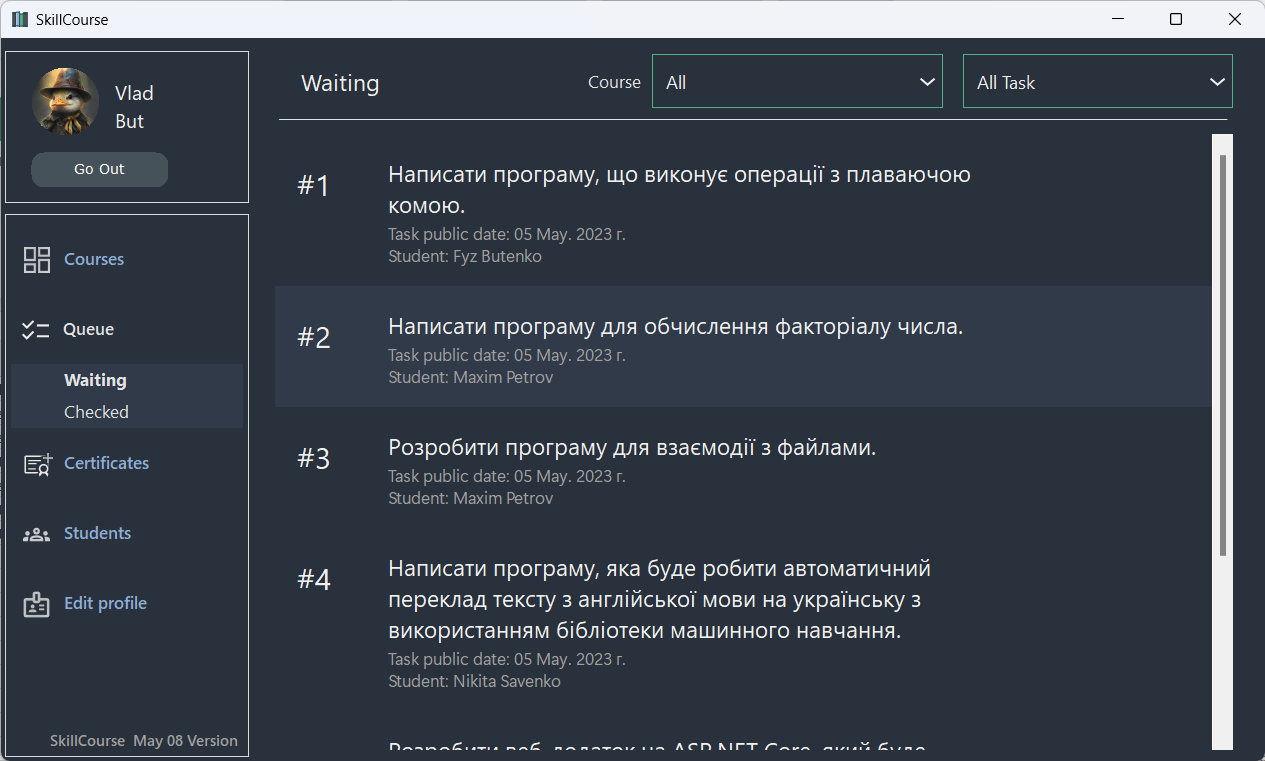Click the Students people icon

(36, 533)
